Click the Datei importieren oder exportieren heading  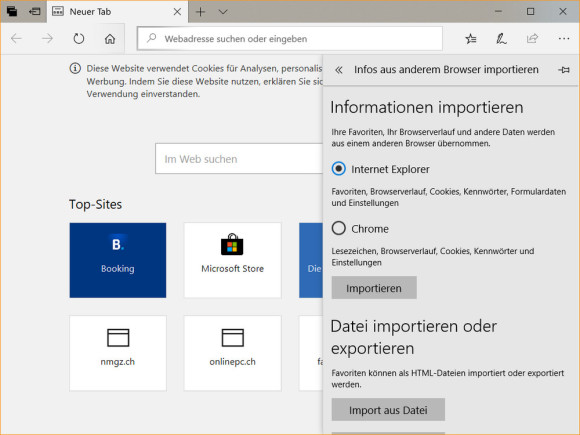414,337
